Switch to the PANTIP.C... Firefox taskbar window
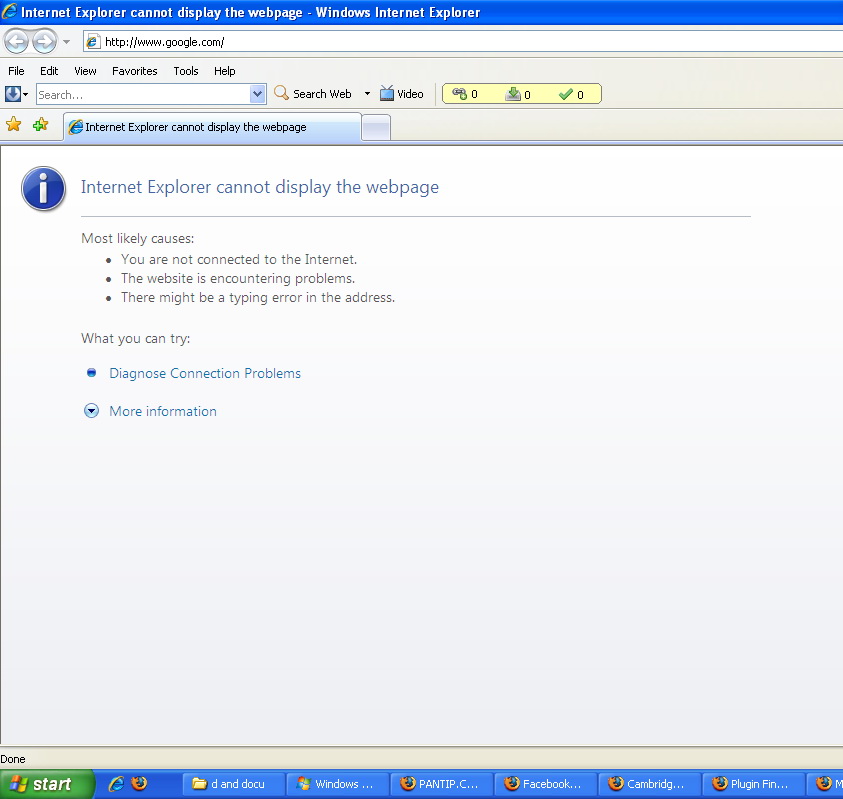843x799 pixels. click(x=441, y=784)
